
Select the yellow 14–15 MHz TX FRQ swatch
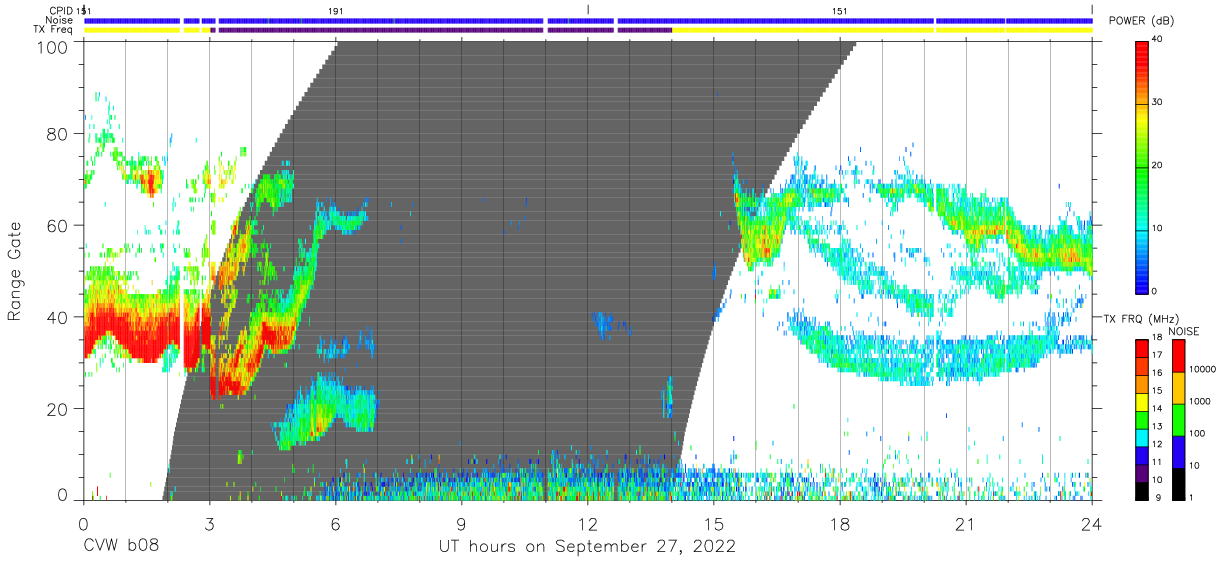[x=1143, y=400]
